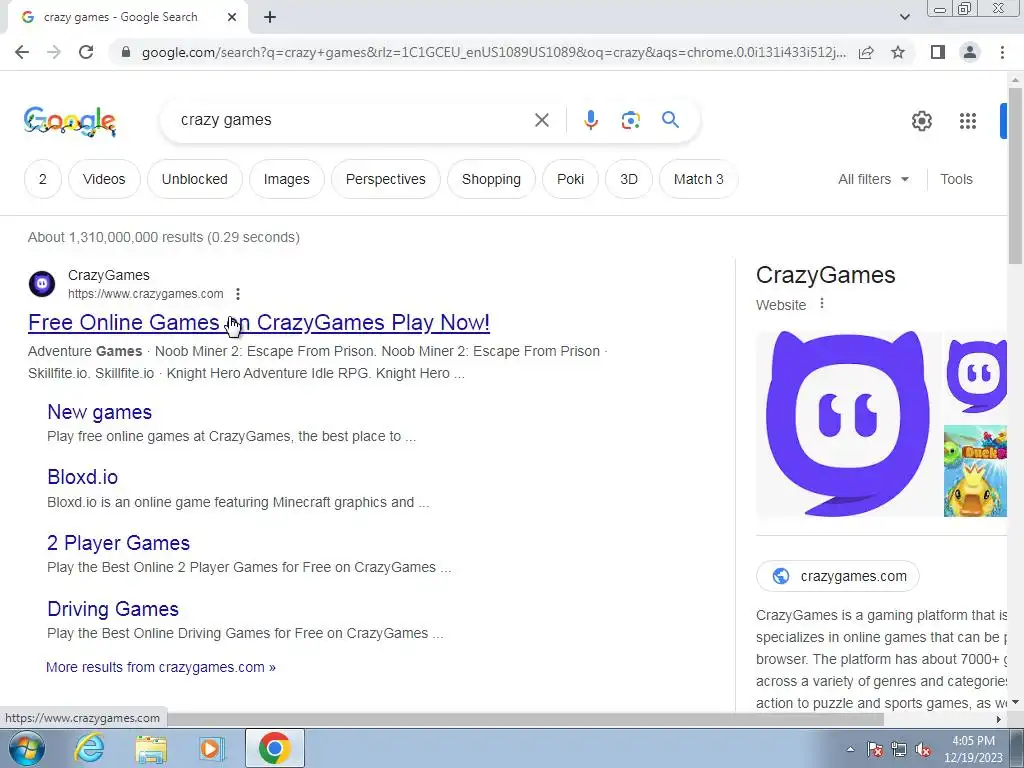Click the padlock site info icon
This screenshot has height=768, width=1024.
(x=126, y=52)
